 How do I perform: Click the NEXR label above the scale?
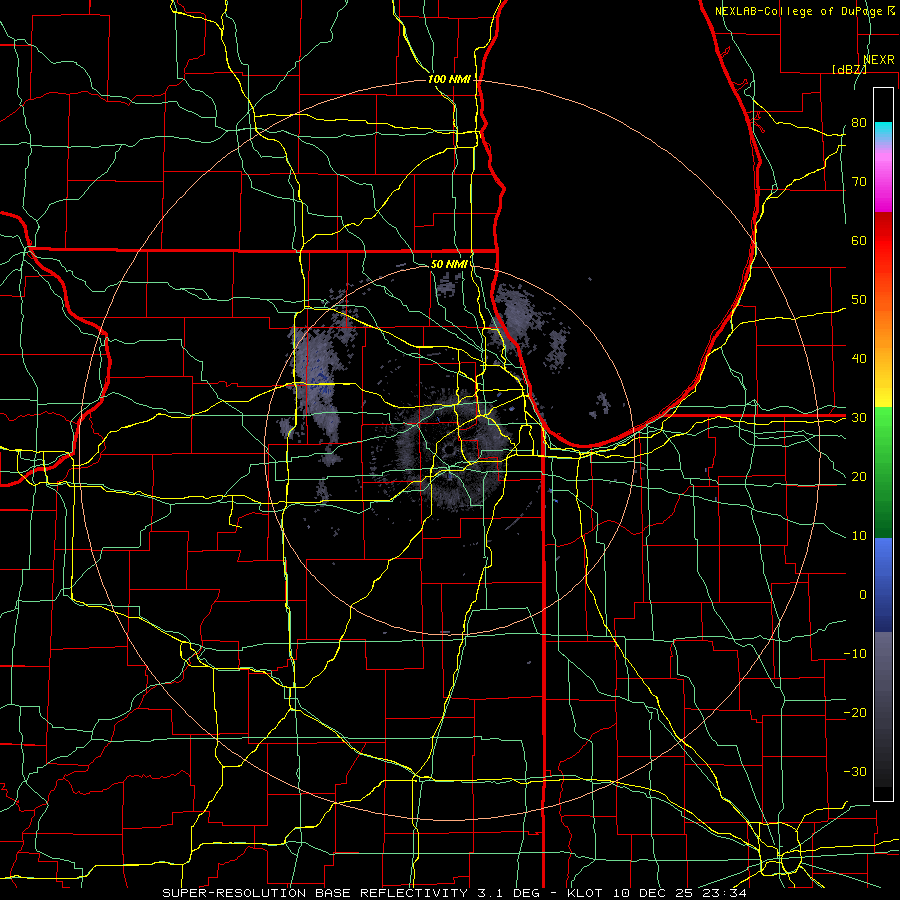(878, 60)
